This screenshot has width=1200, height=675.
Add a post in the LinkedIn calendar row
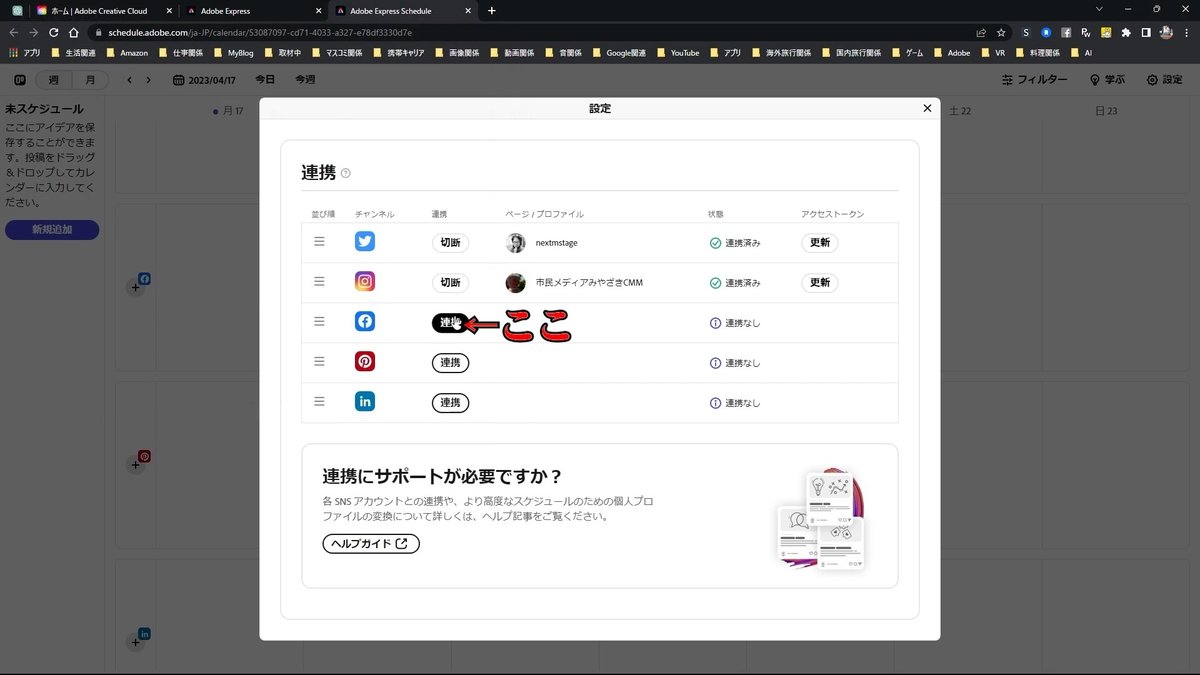(135, 641)
